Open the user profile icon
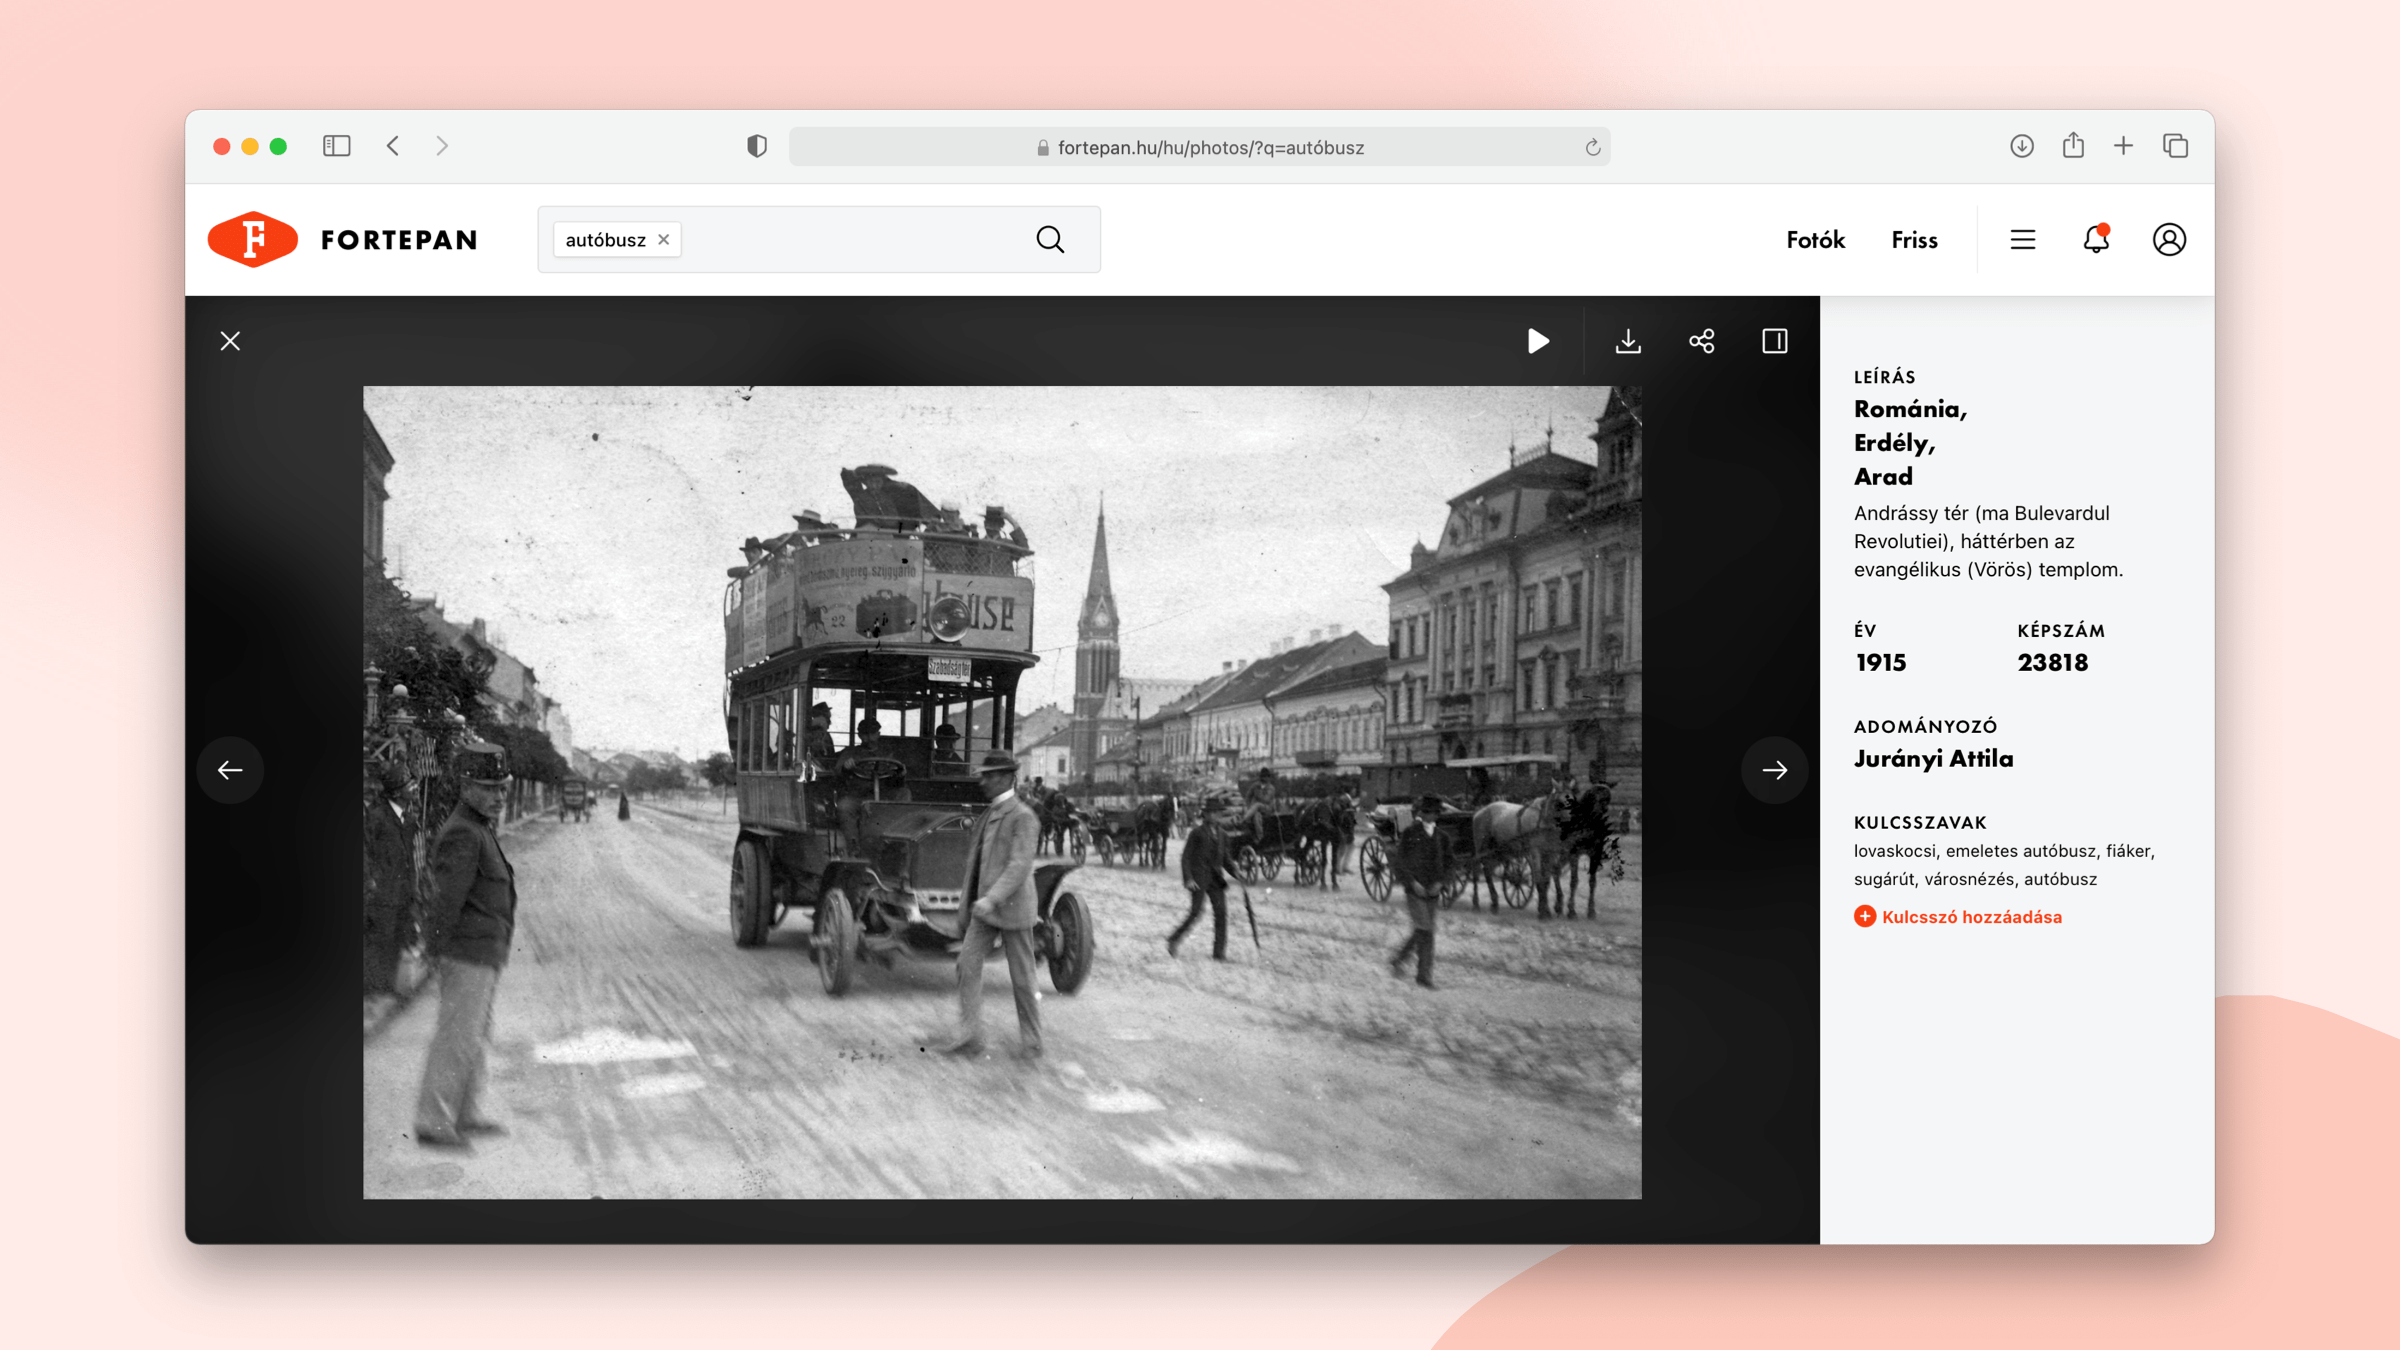 pyautogui.click(x=2168, y=240)
